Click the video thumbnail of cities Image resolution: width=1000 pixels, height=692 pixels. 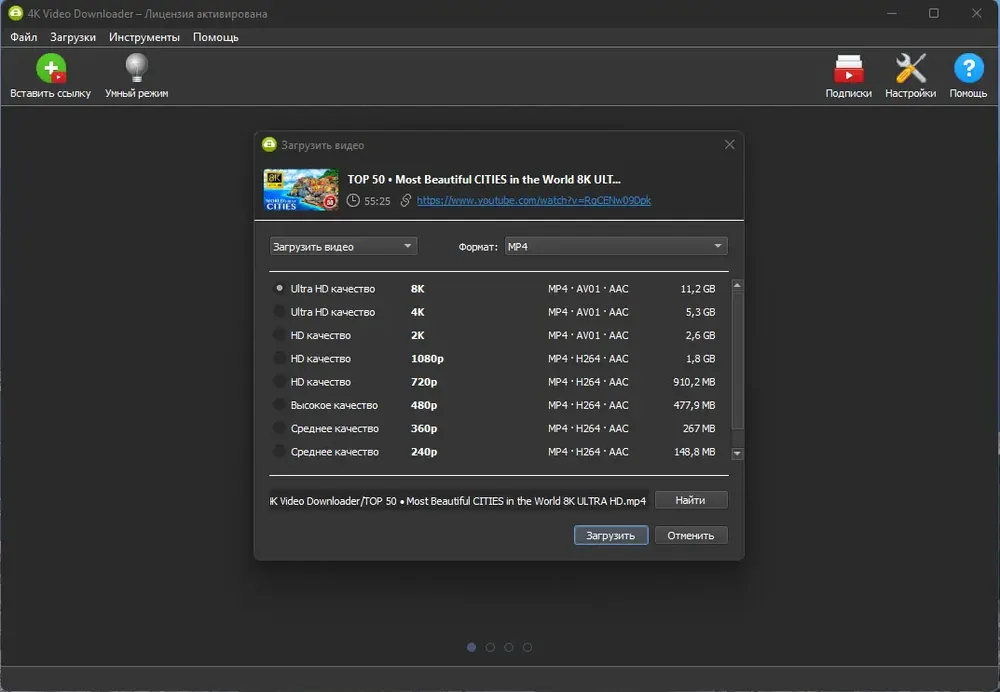pos(301,189)
